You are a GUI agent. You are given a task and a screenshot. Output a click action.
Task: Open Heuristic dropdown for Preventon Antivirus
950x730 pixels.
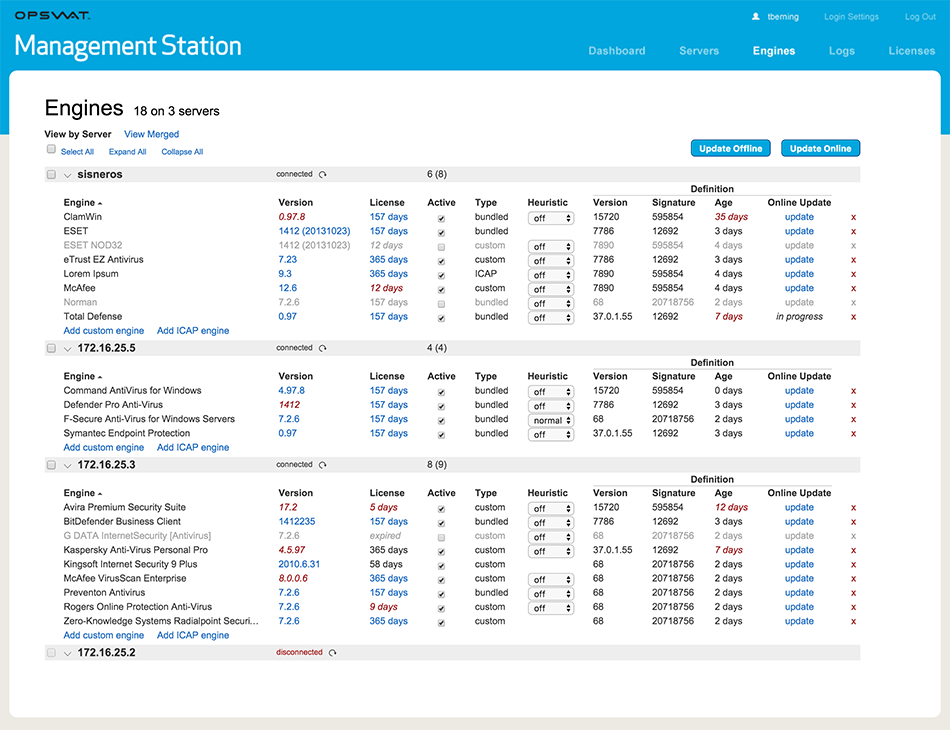(x=551, y=594)
